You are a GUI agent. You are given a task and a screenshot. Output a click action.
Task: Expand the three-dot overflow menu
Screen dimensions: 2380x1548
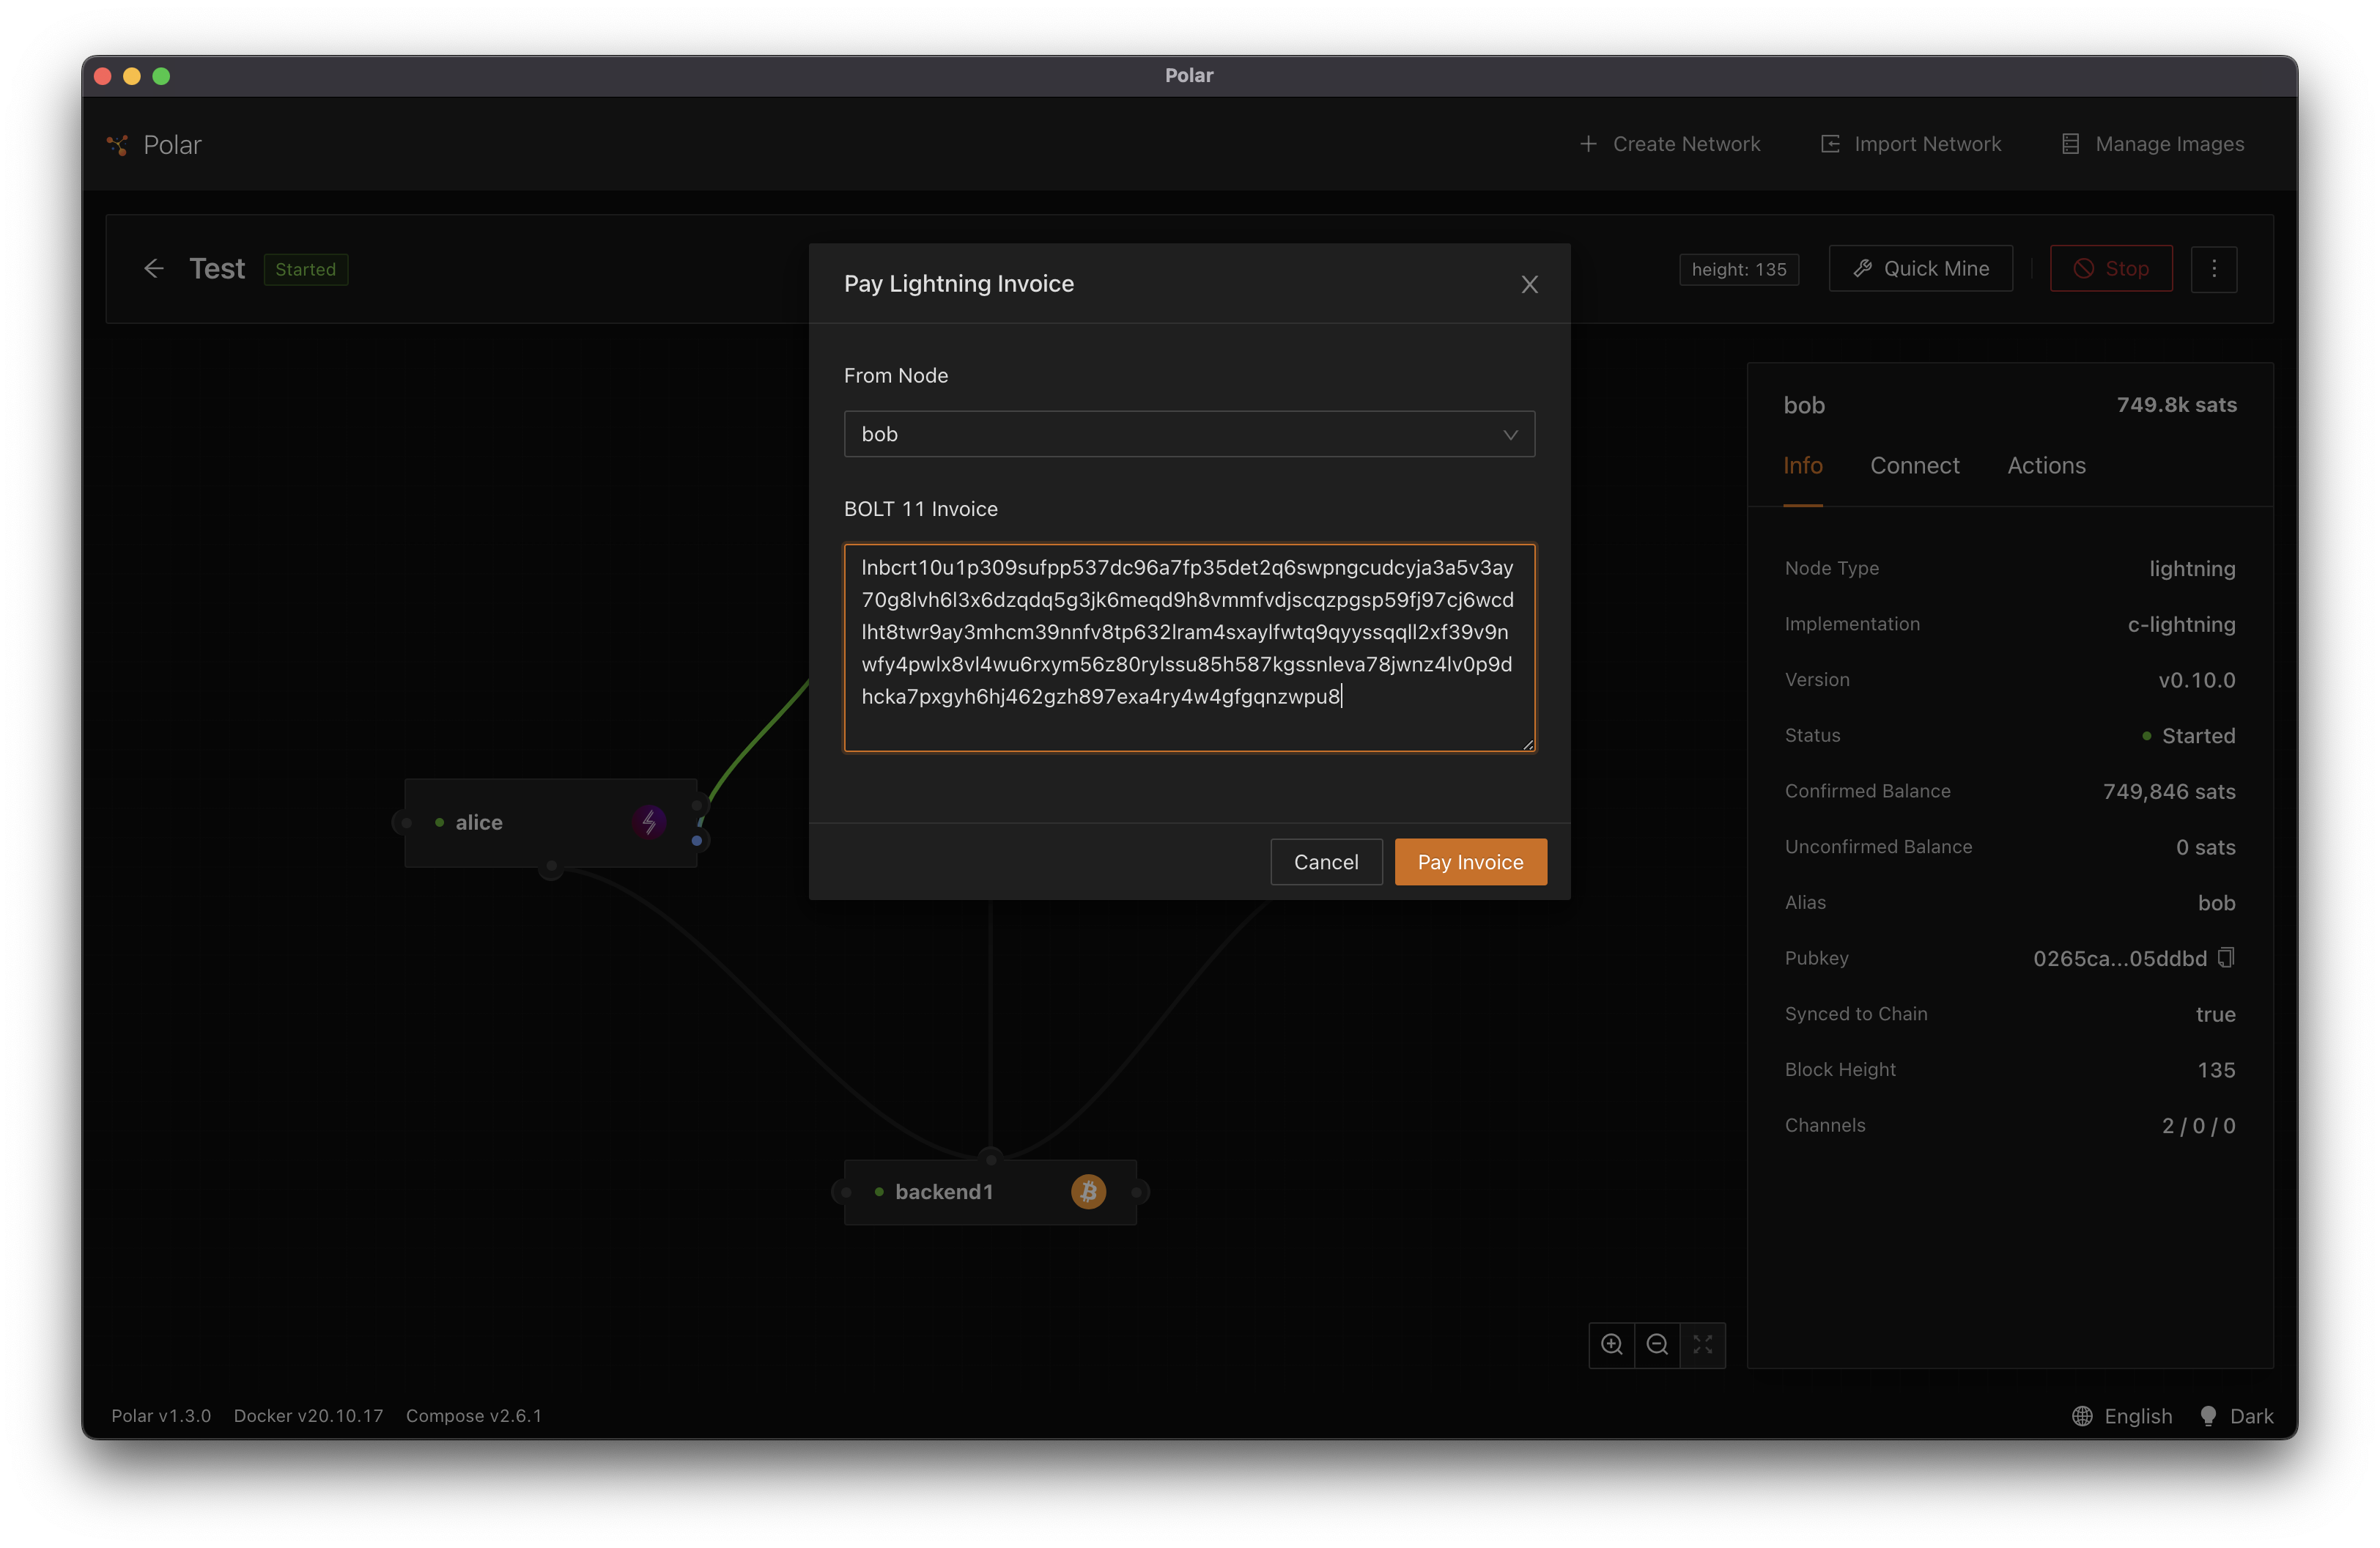pyautogui.click(x=2215, y=269)
